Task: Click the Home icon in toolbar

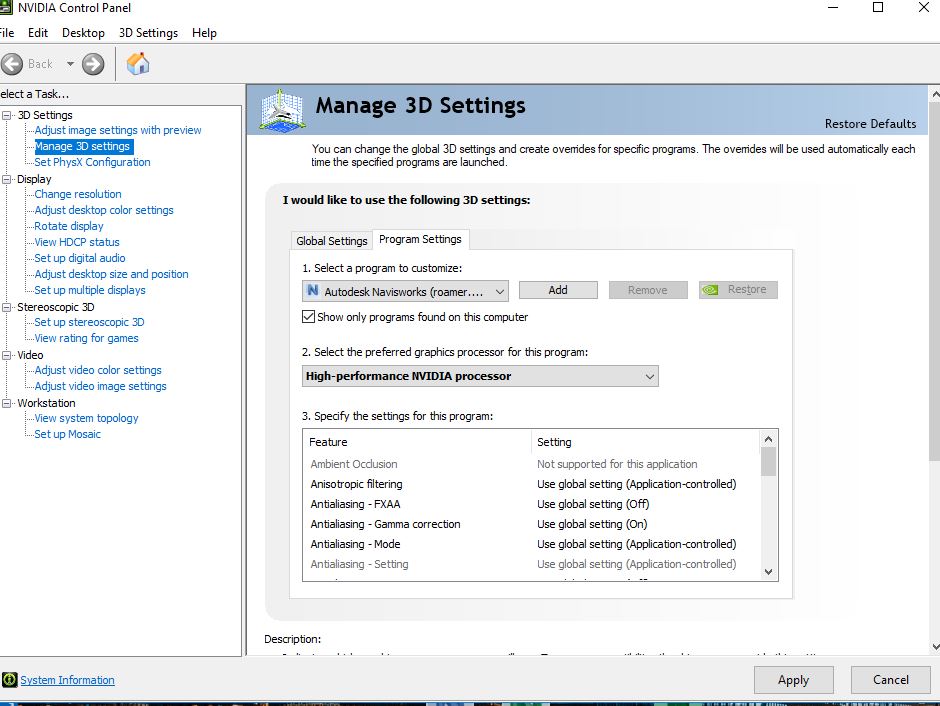Action: pyautogui.click(x=138, y=64)
